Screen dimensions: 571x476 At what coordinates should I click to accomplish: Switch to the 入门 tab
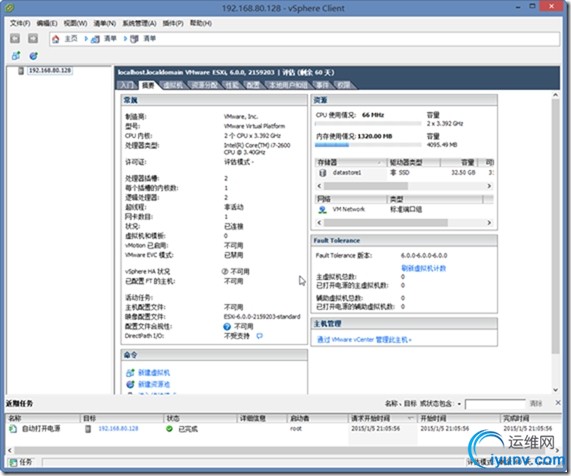(127, 85)
